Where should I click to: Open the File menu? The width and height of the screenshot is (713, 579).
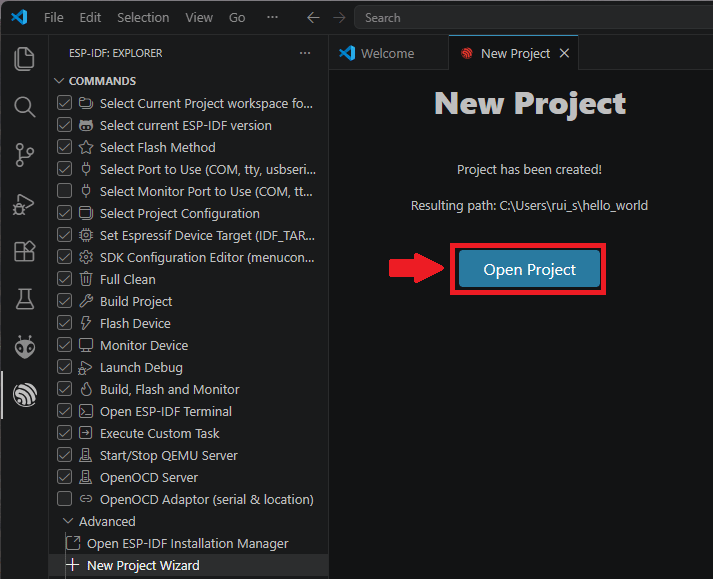[54, 18]
